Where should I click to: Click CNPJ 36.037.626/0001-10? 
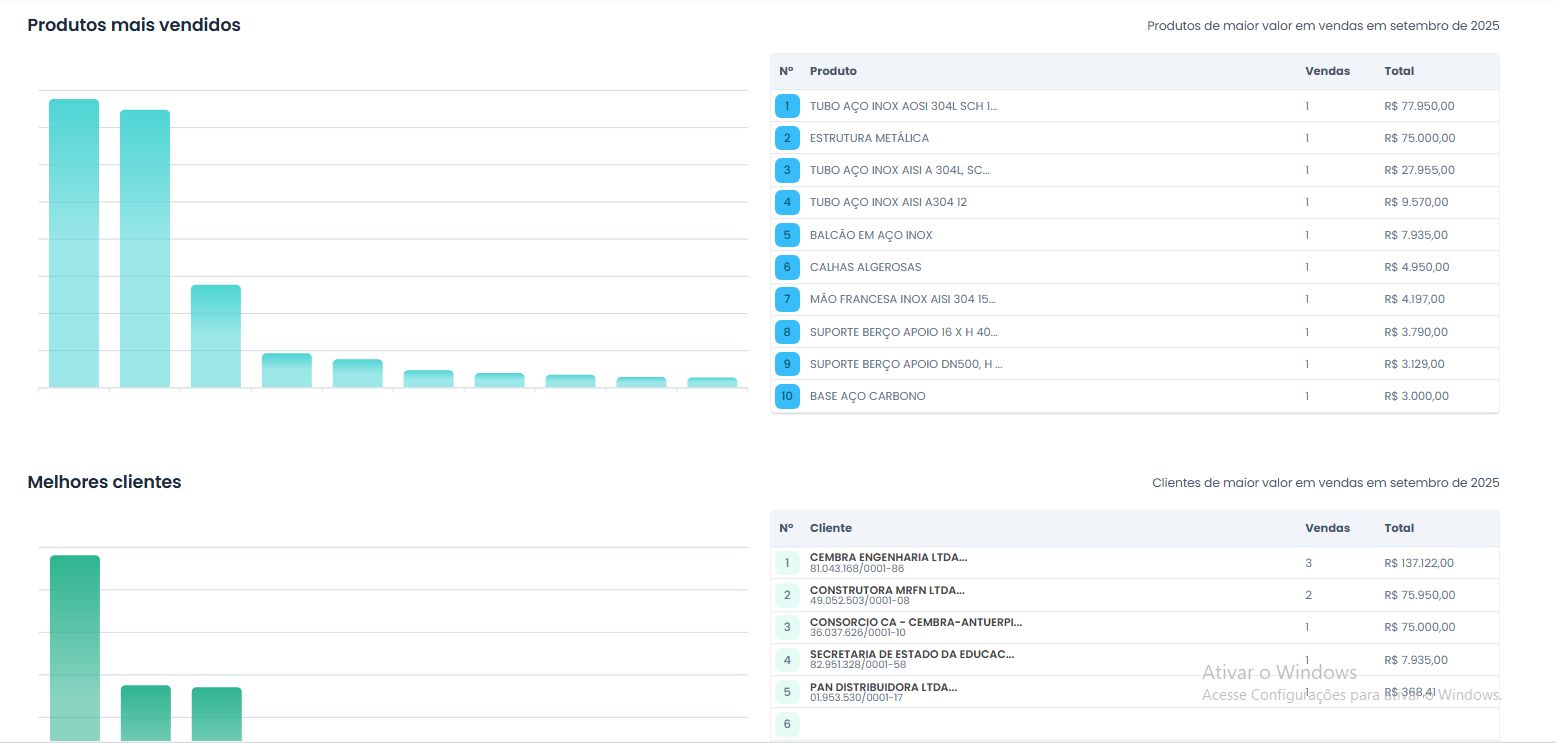(858, 633)
